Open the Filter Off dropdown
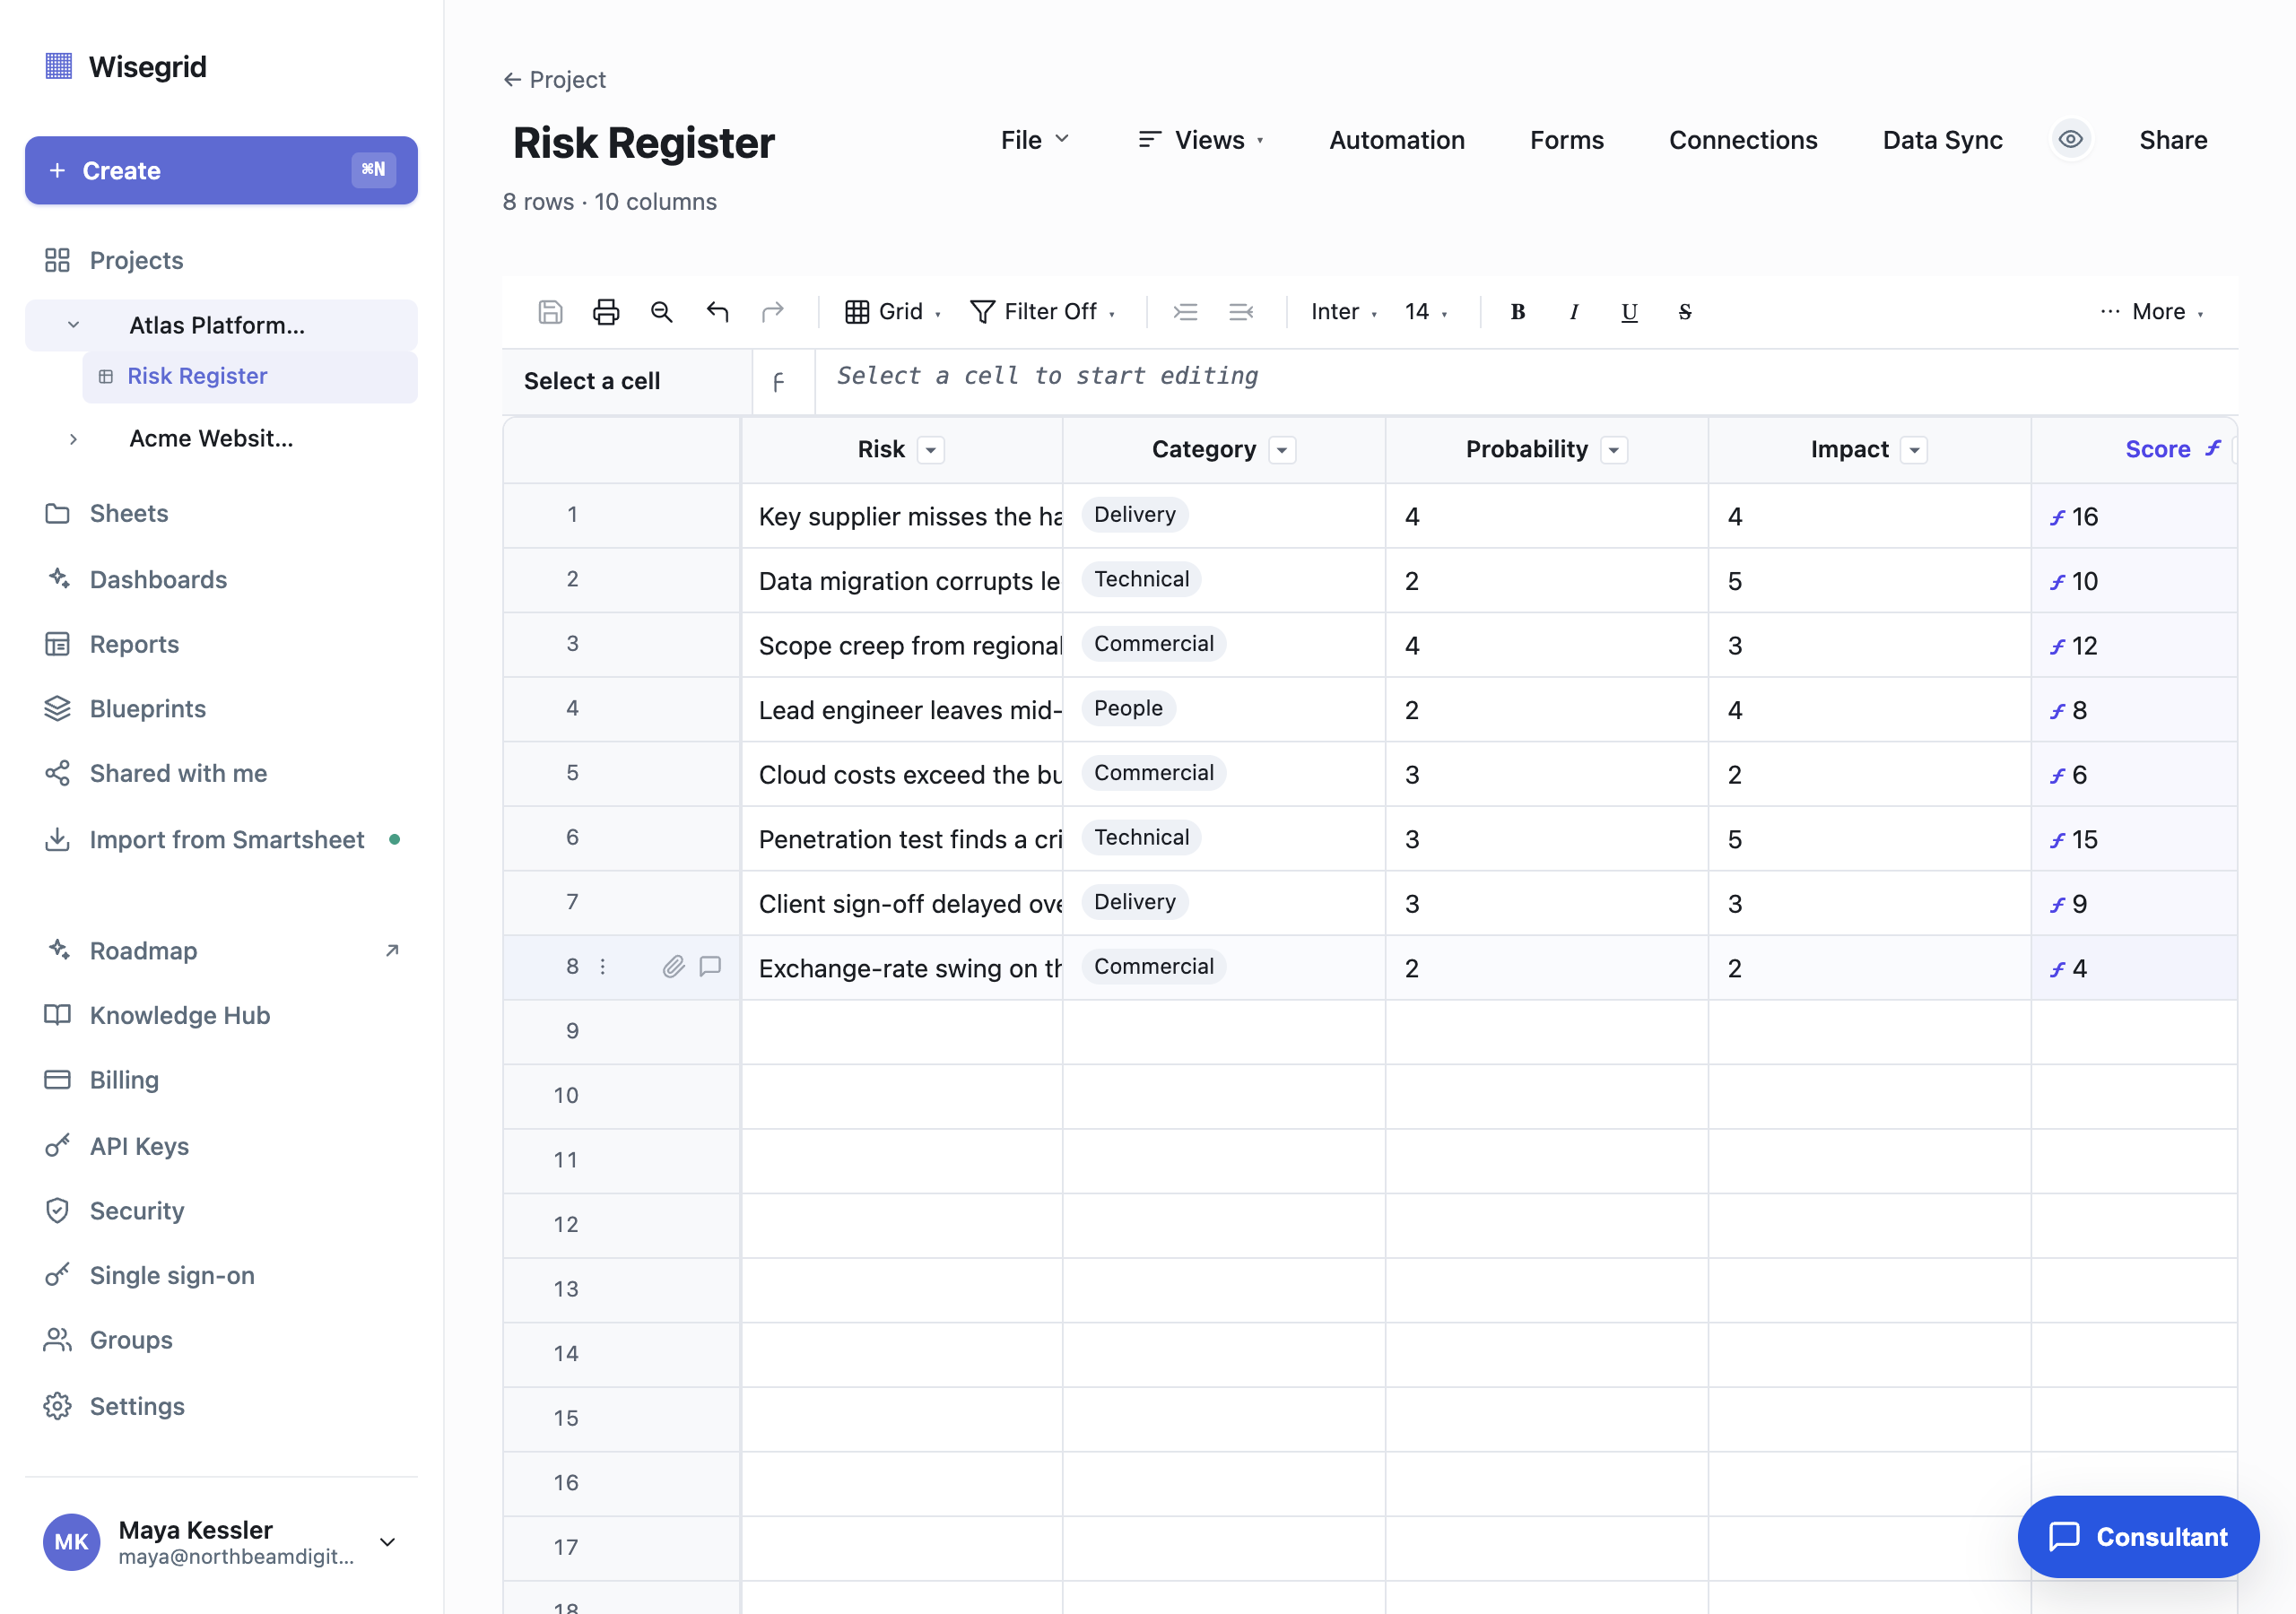 pyautogui.click(x=1043, y=312)
